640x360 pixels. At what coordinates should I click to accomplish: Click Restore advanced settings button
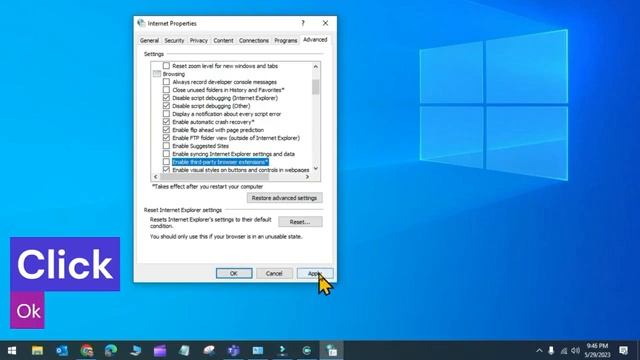coord(284,198)
